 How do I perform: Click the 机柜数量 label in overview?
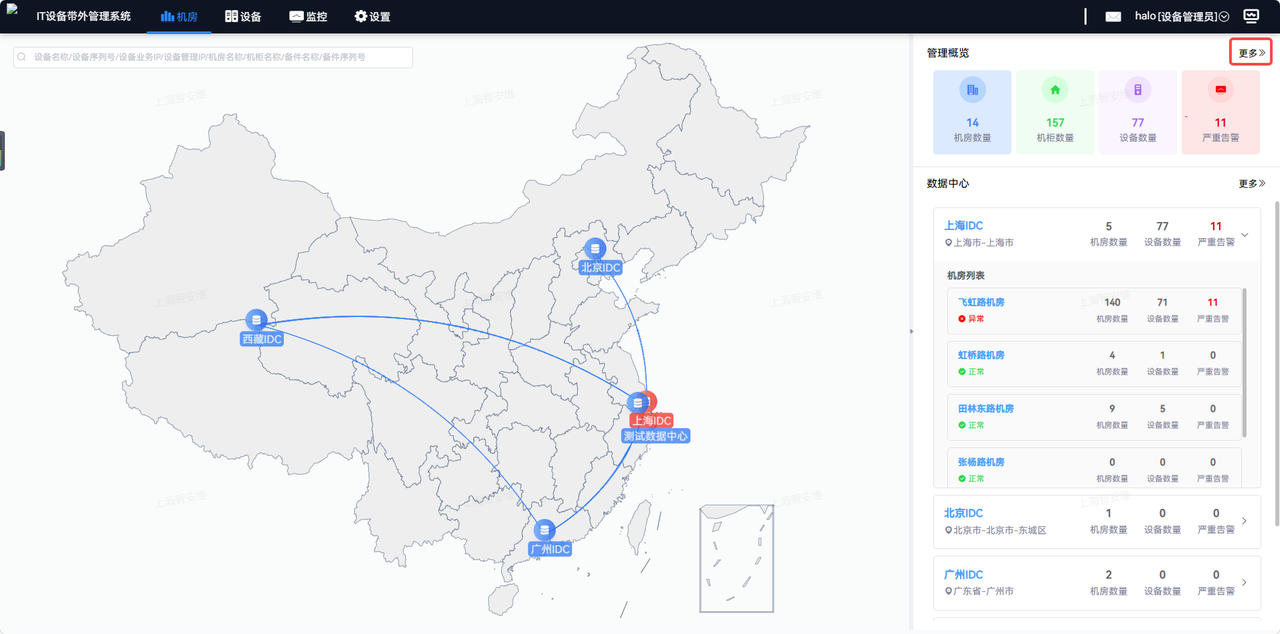pyautogui.click(x=1055, y=138)
